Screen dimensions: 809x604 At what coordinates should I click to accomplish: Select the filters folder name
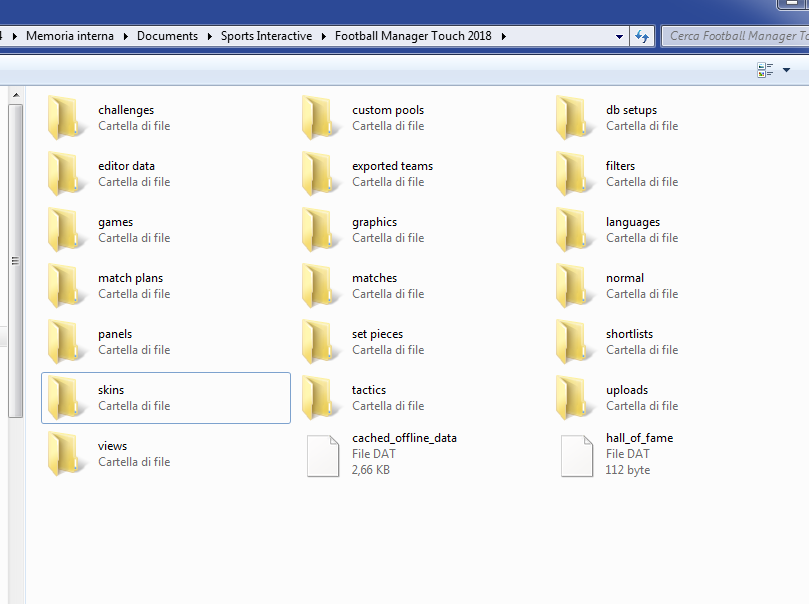620,166
